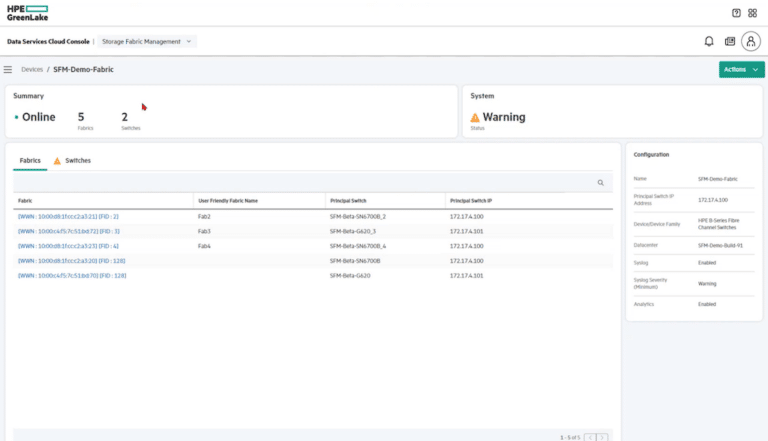Toggle the hamburger navigation menu
Screen dimensions: 768x441
point(8,70)
